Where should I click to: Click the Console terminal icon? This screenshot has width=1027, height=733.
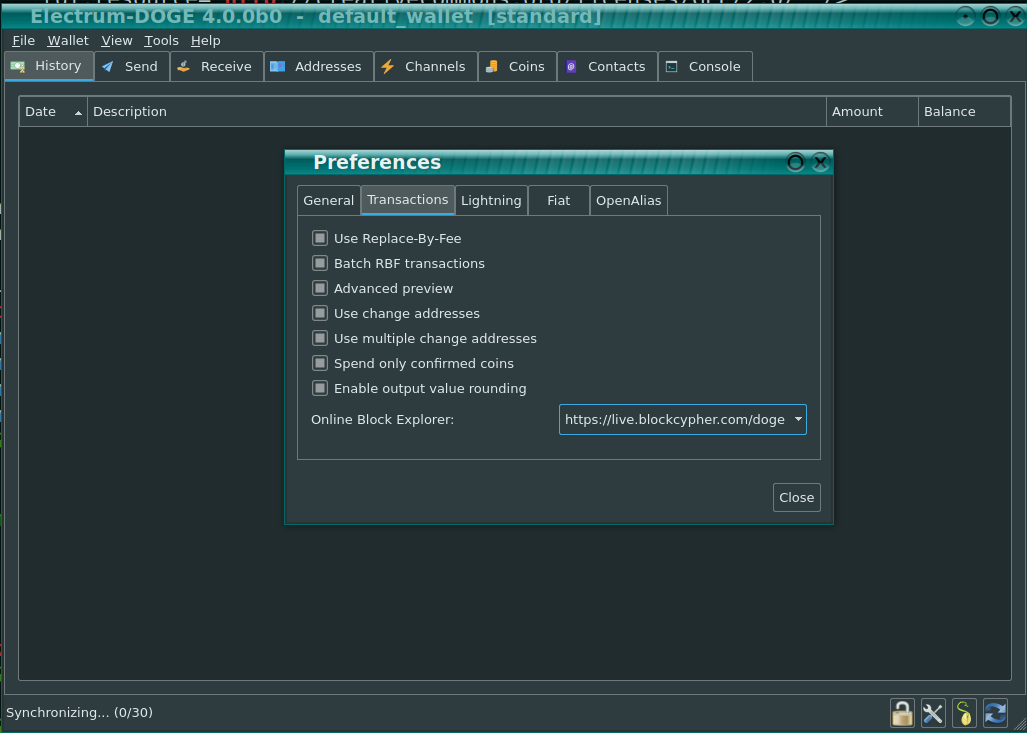point(671,67)
